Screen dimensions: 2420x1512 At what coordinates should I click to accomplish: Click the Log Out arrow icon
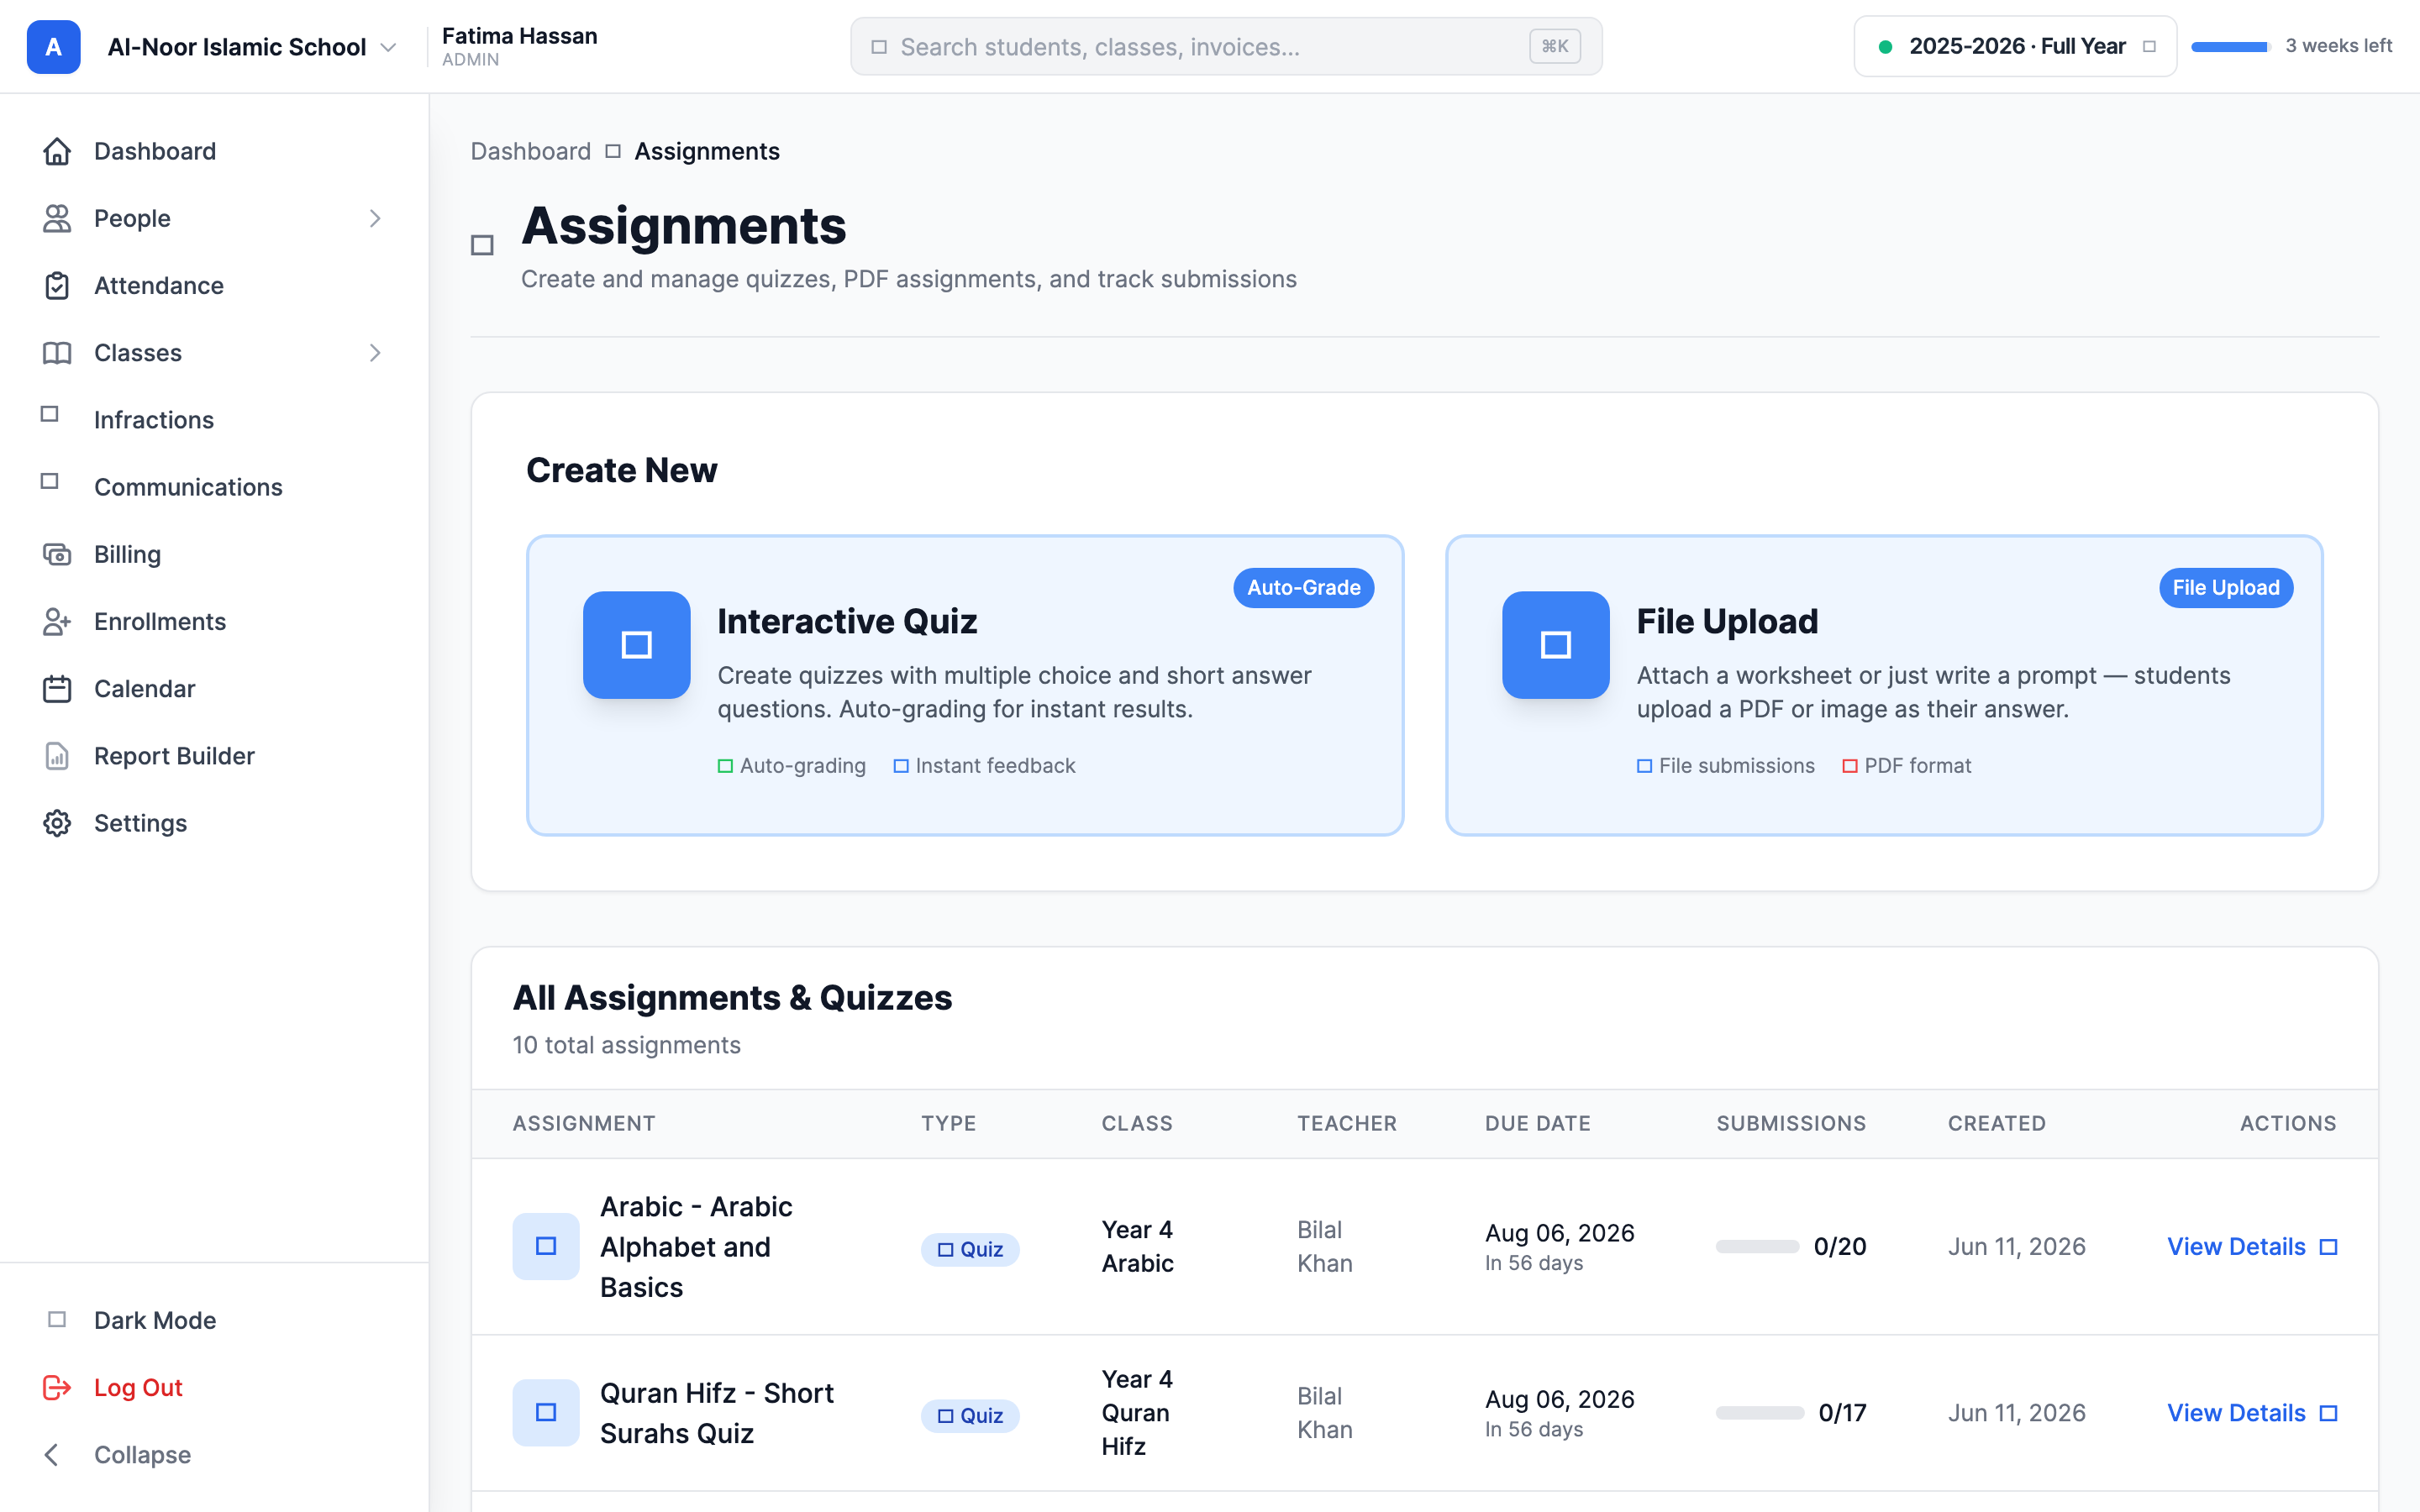click(x=57, y=1387)
